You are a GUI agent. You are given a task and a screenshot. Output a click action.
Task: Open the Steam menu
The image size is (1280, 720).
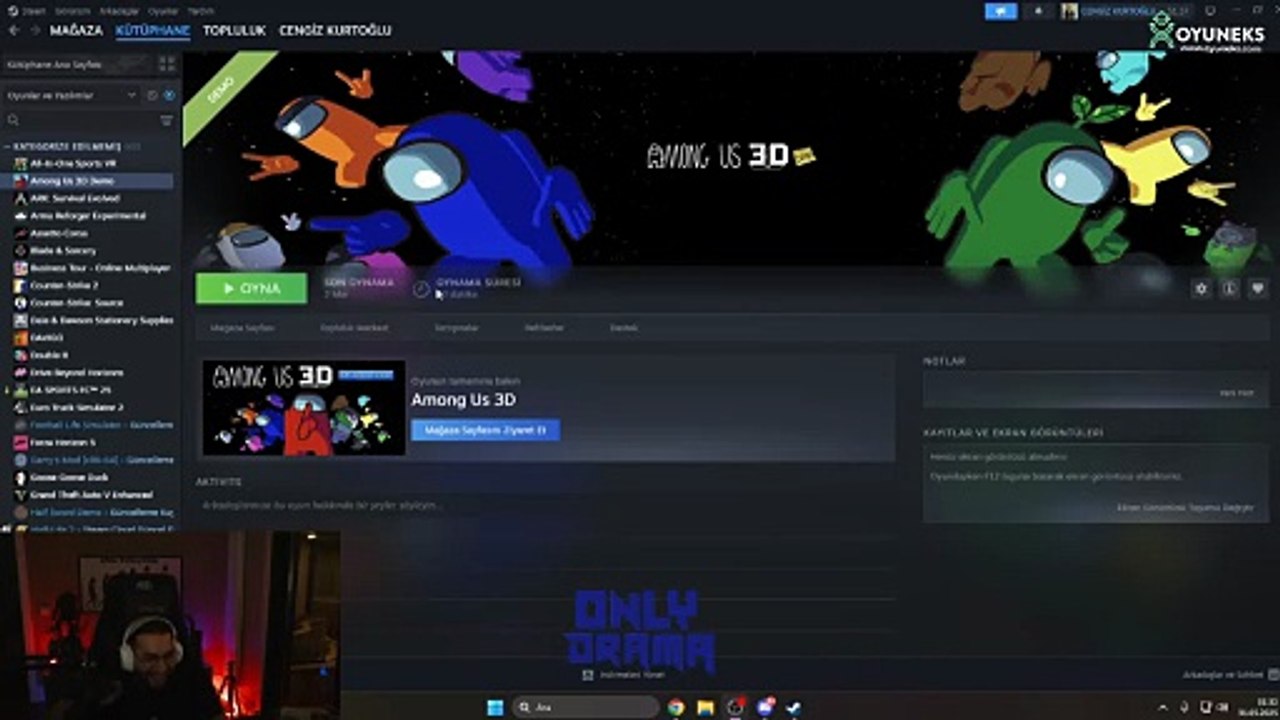[34, 11]
